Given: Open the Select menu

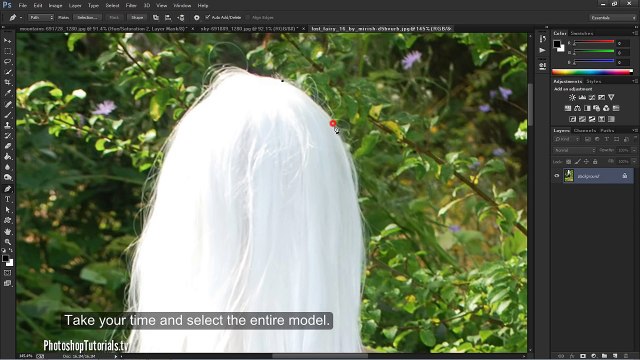Looking at the screenshot, I should point(112,5).
